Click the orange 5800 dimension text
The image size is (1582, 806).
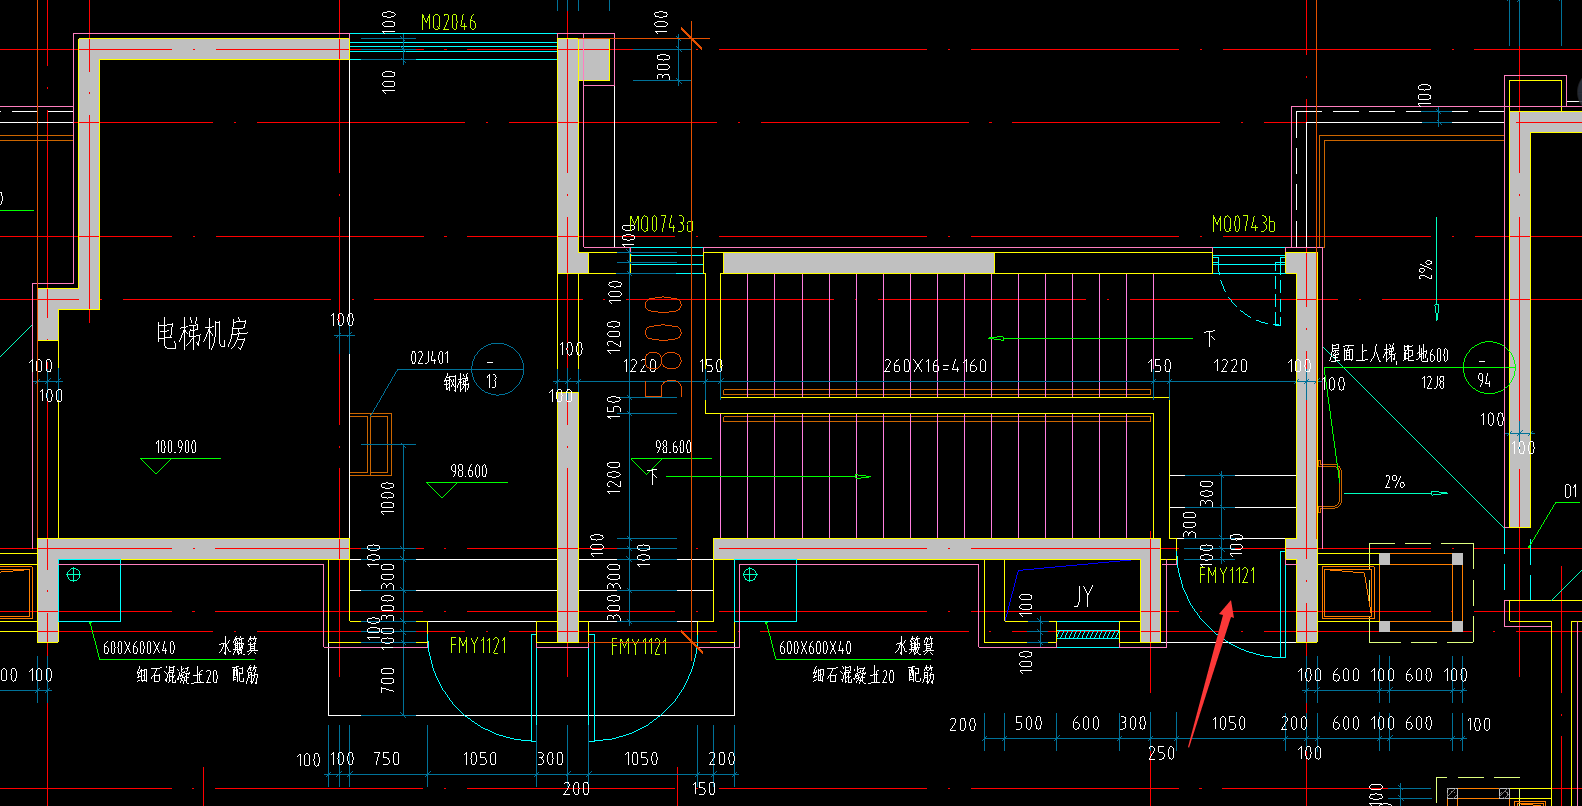tap(666, 346)
